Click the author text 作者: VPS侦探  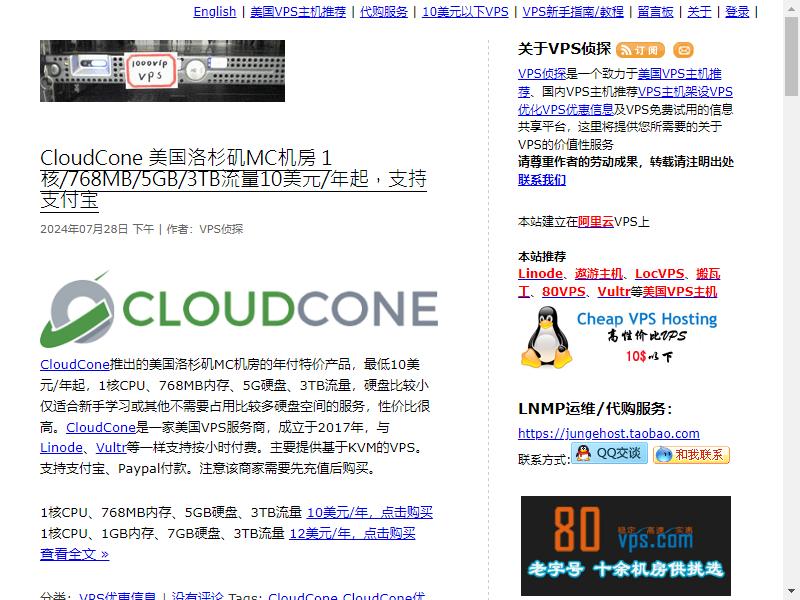205,229
